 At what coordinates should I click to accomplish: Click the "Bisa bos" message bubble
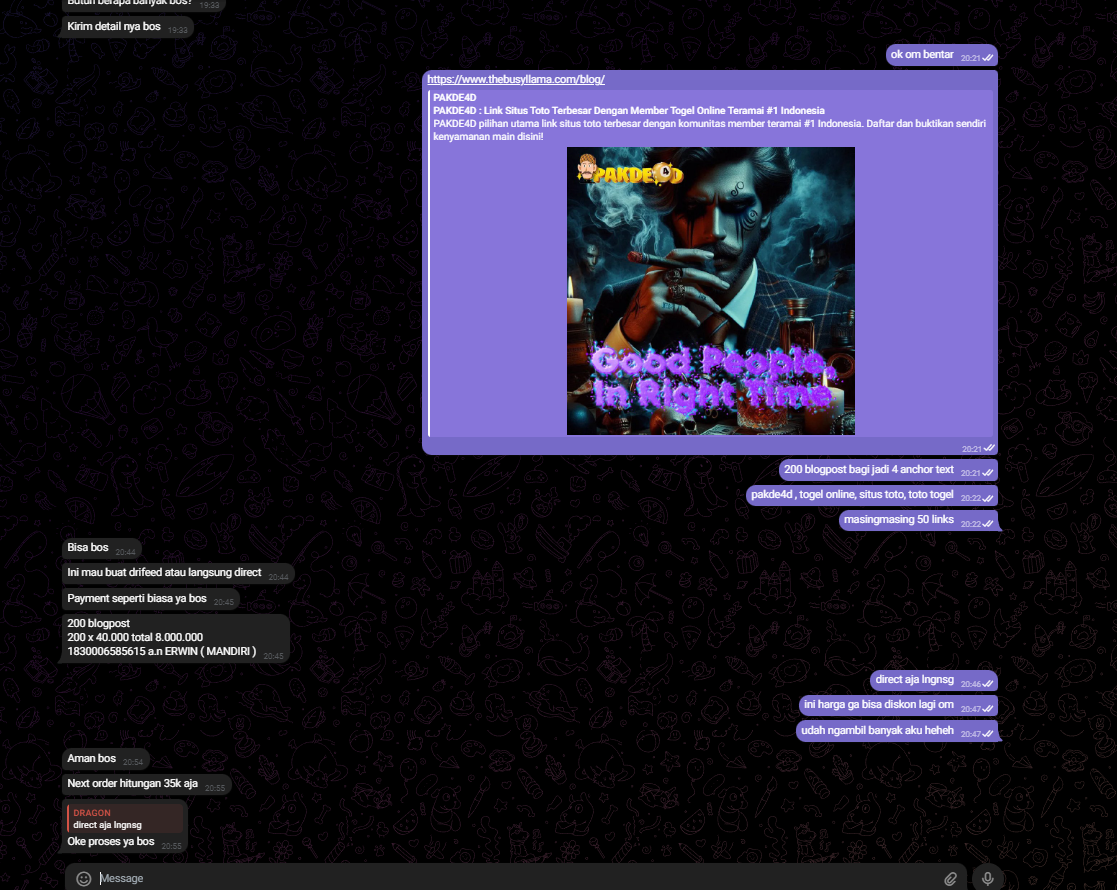(x=88, y=548)
